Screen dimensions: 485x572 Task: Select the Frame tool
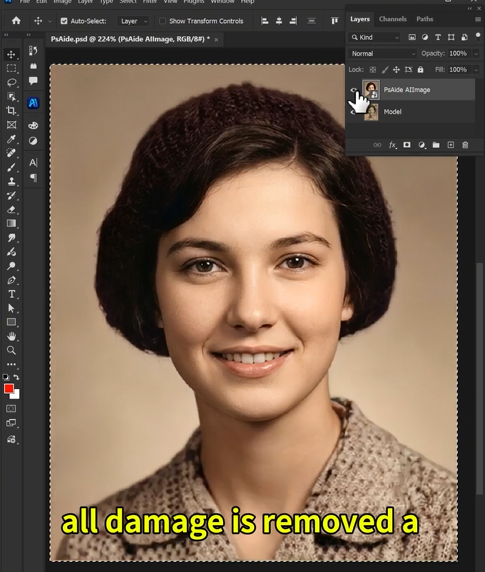pos(11,125)
